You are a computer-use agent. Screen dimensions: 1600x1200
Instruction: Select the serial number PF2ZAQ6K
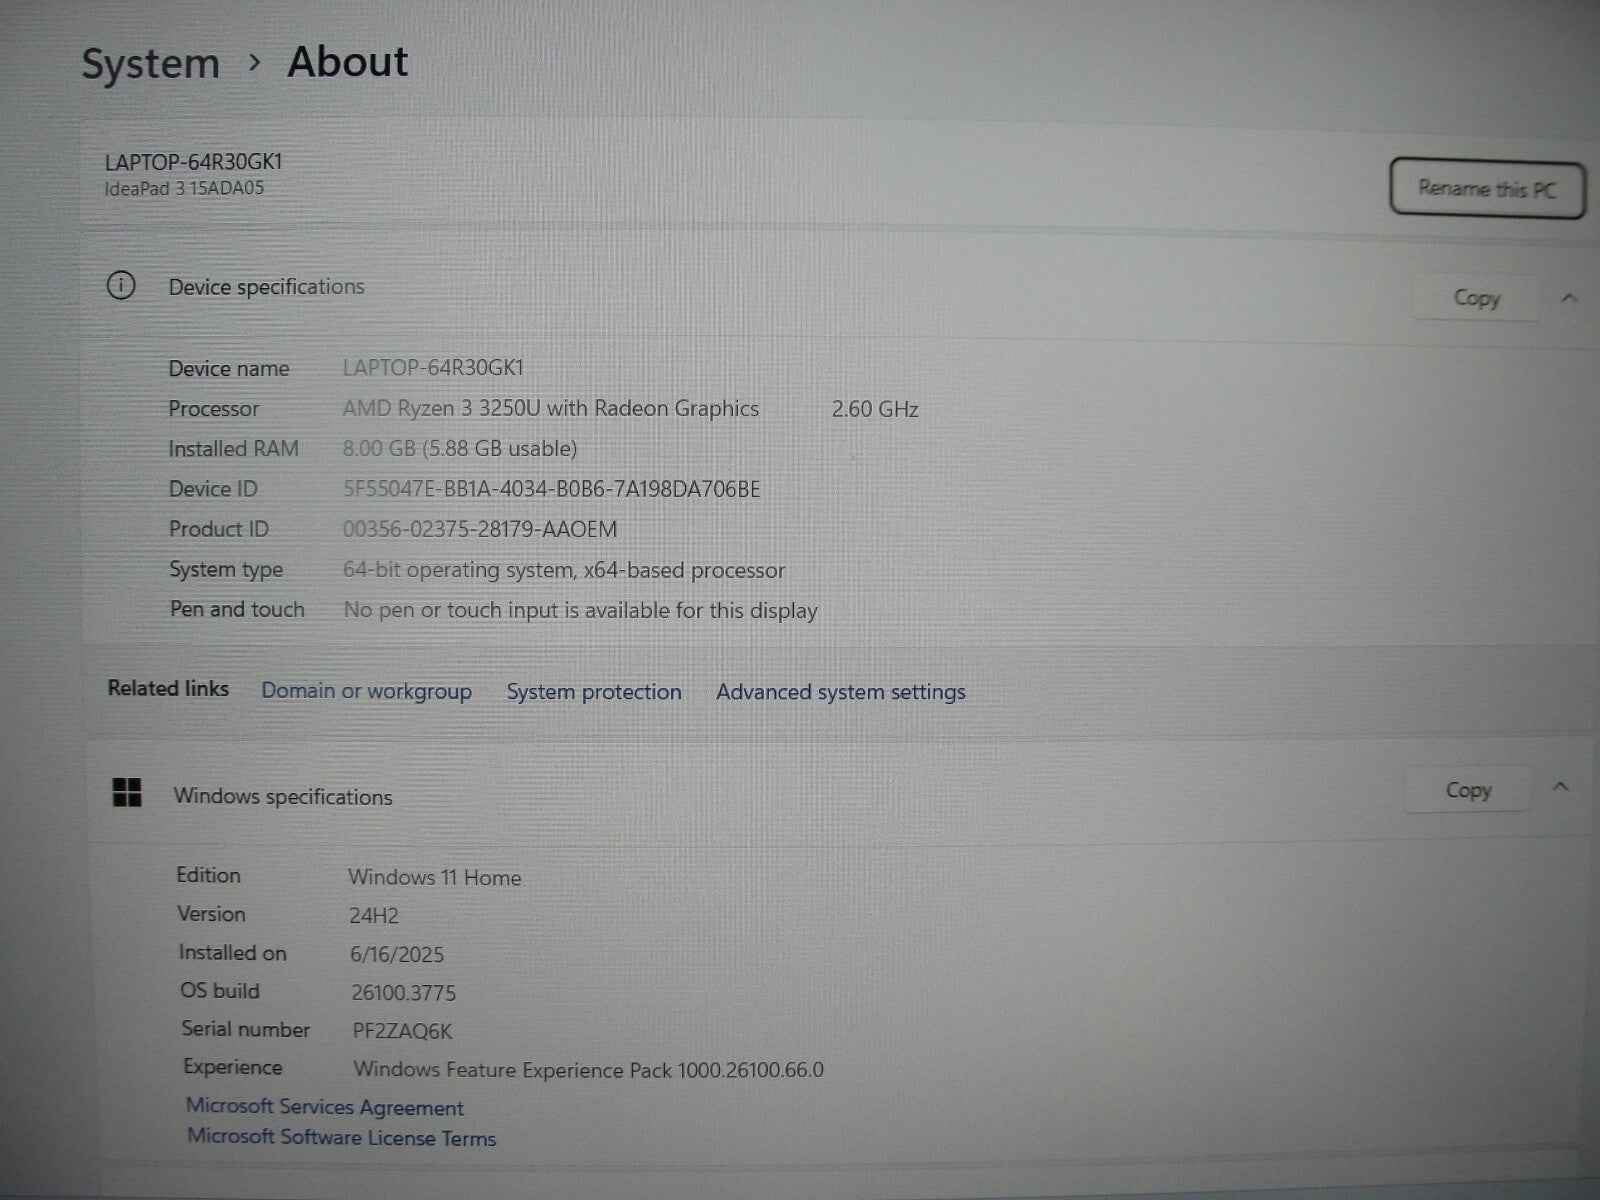click(x=401, y=1030)
